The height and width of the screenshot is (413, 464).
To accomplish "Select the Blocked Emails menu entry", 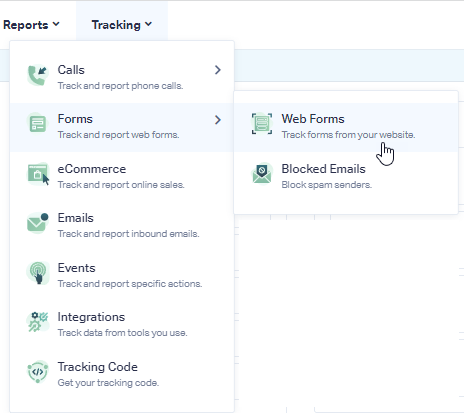I will pos(346,177).
